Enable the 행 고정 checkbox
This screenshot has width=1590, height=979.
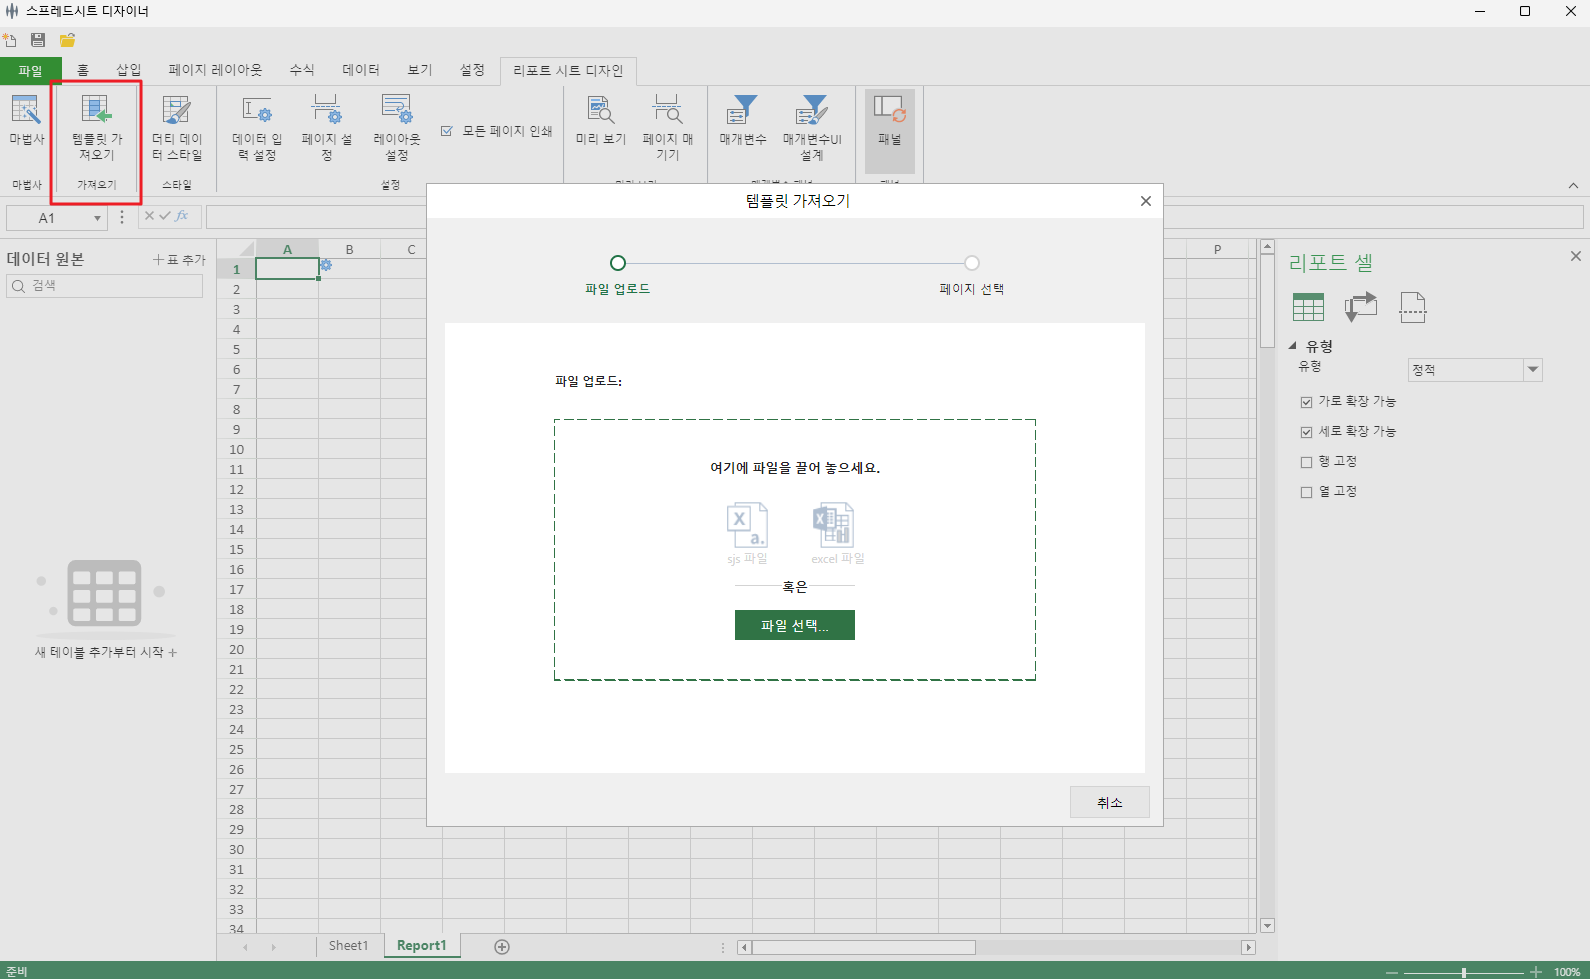(x=1306, y=462)
